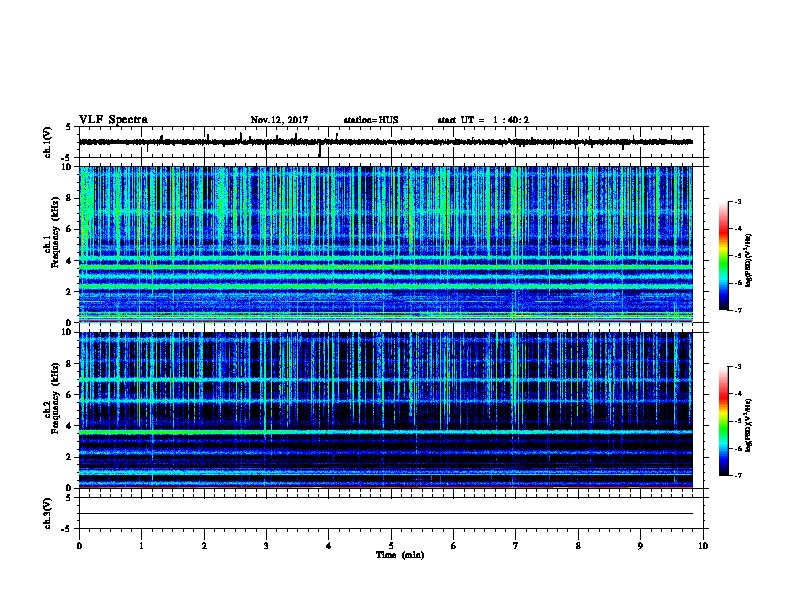Click time axis tick label "7"
Image resolution: width=792 pixels, height=612 pixels.
pyautogui.click(x=516, y=546)
